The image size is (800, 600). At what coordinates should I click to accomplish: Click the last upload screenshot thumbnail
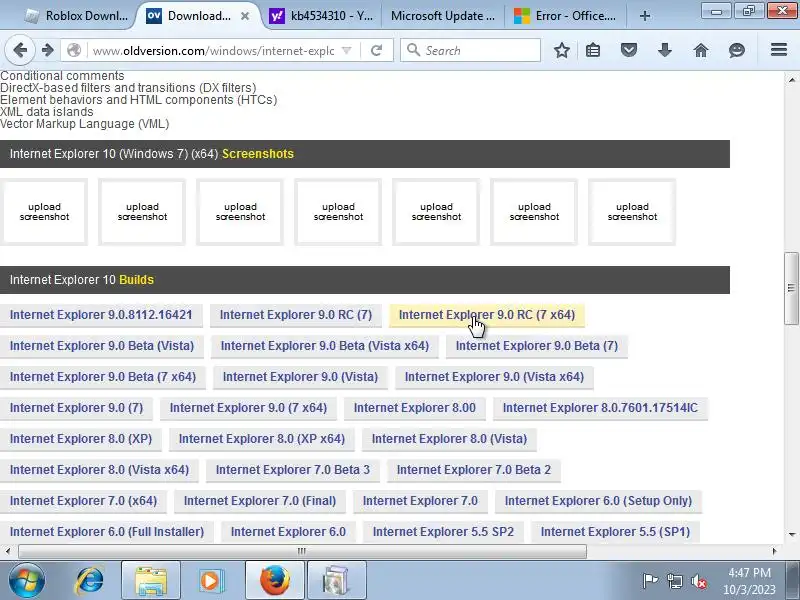[632, 212]
